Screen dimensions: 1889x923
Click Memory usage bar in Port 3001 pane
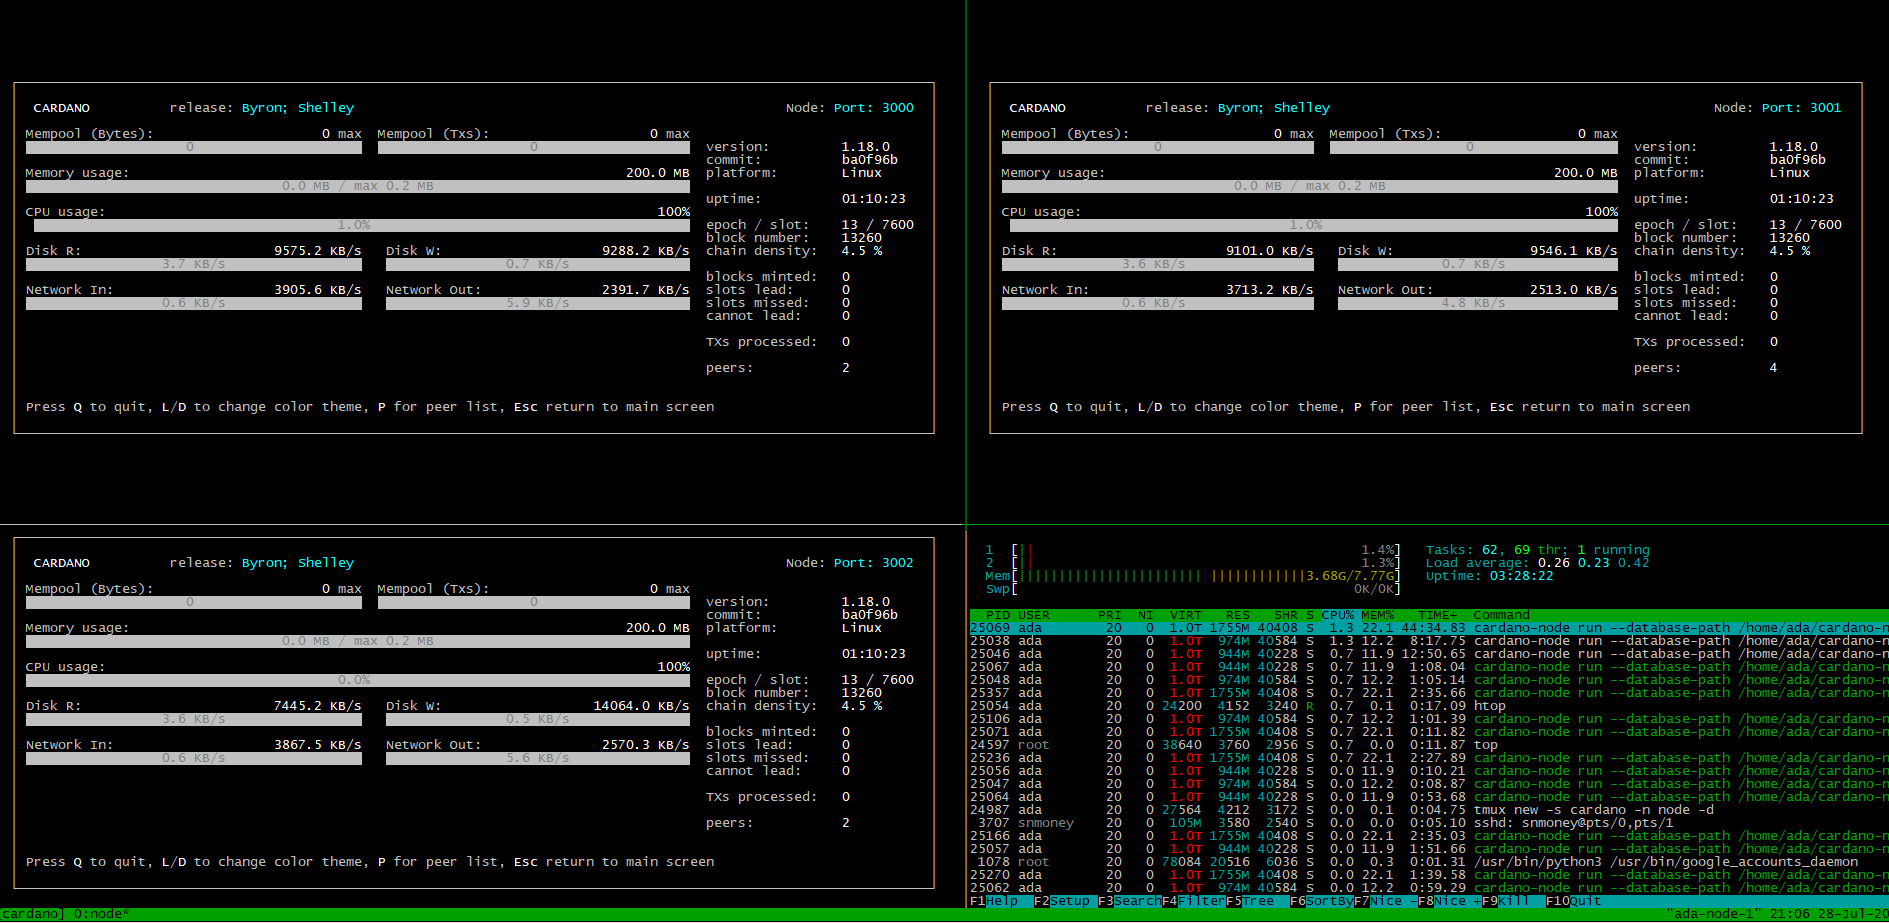click(x=1310, y=186)
